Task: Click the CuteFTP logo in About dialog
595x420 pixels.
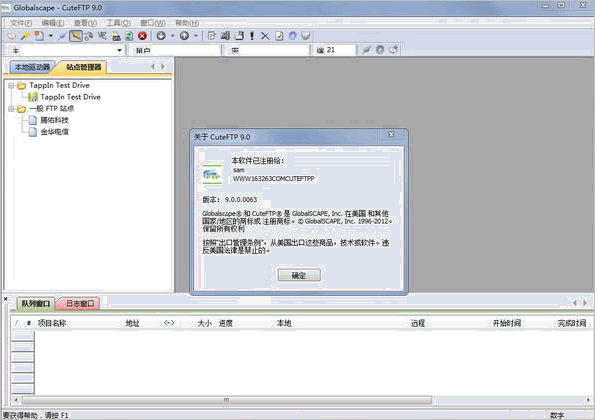Action: (x=212, y=174)
